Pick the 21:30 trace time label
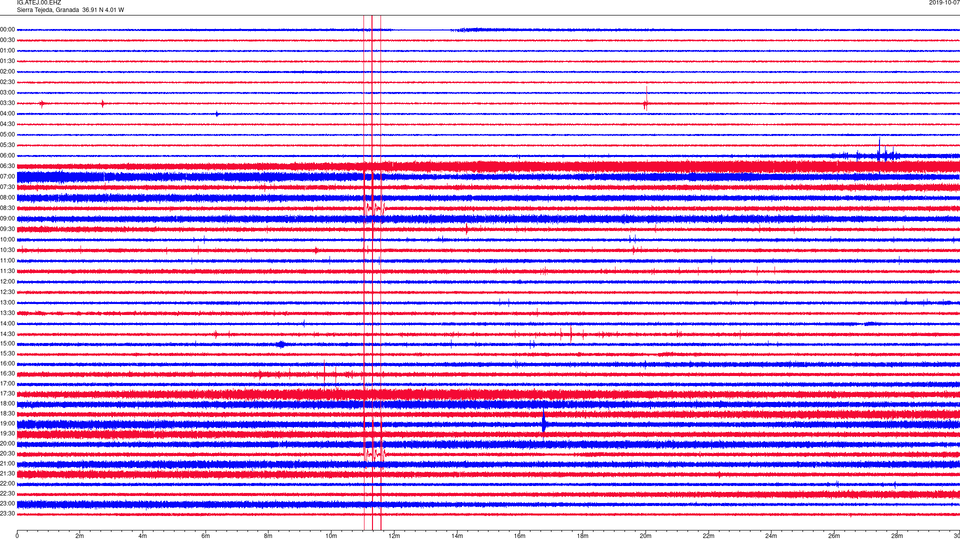The image size is (960, 540). tap(7, 474)
